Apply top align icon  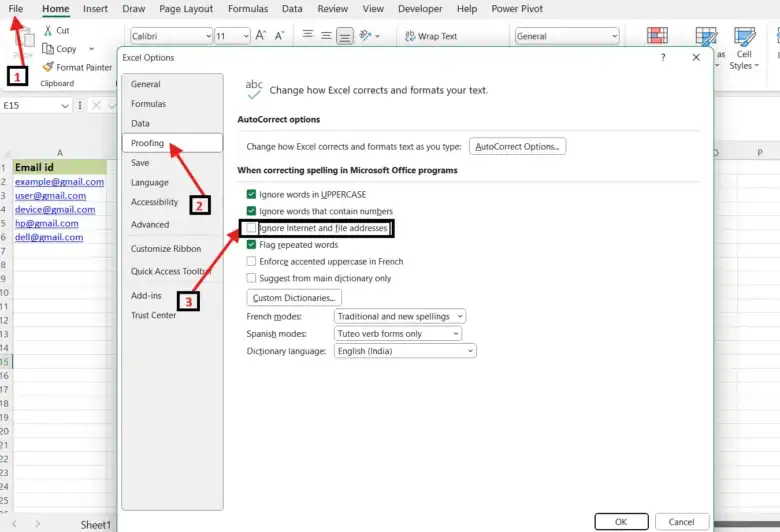tap(308, 34)
